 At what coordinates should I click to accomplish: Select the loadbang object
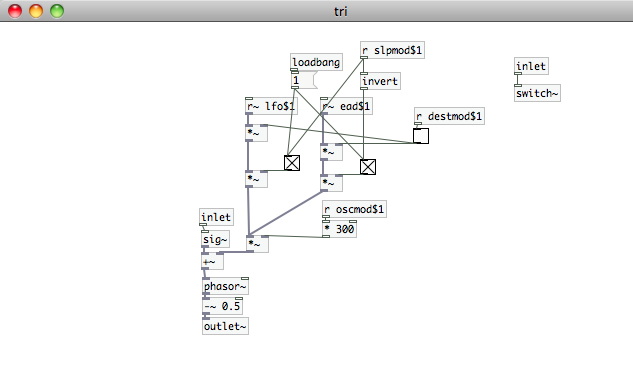[x=316, y=62]
